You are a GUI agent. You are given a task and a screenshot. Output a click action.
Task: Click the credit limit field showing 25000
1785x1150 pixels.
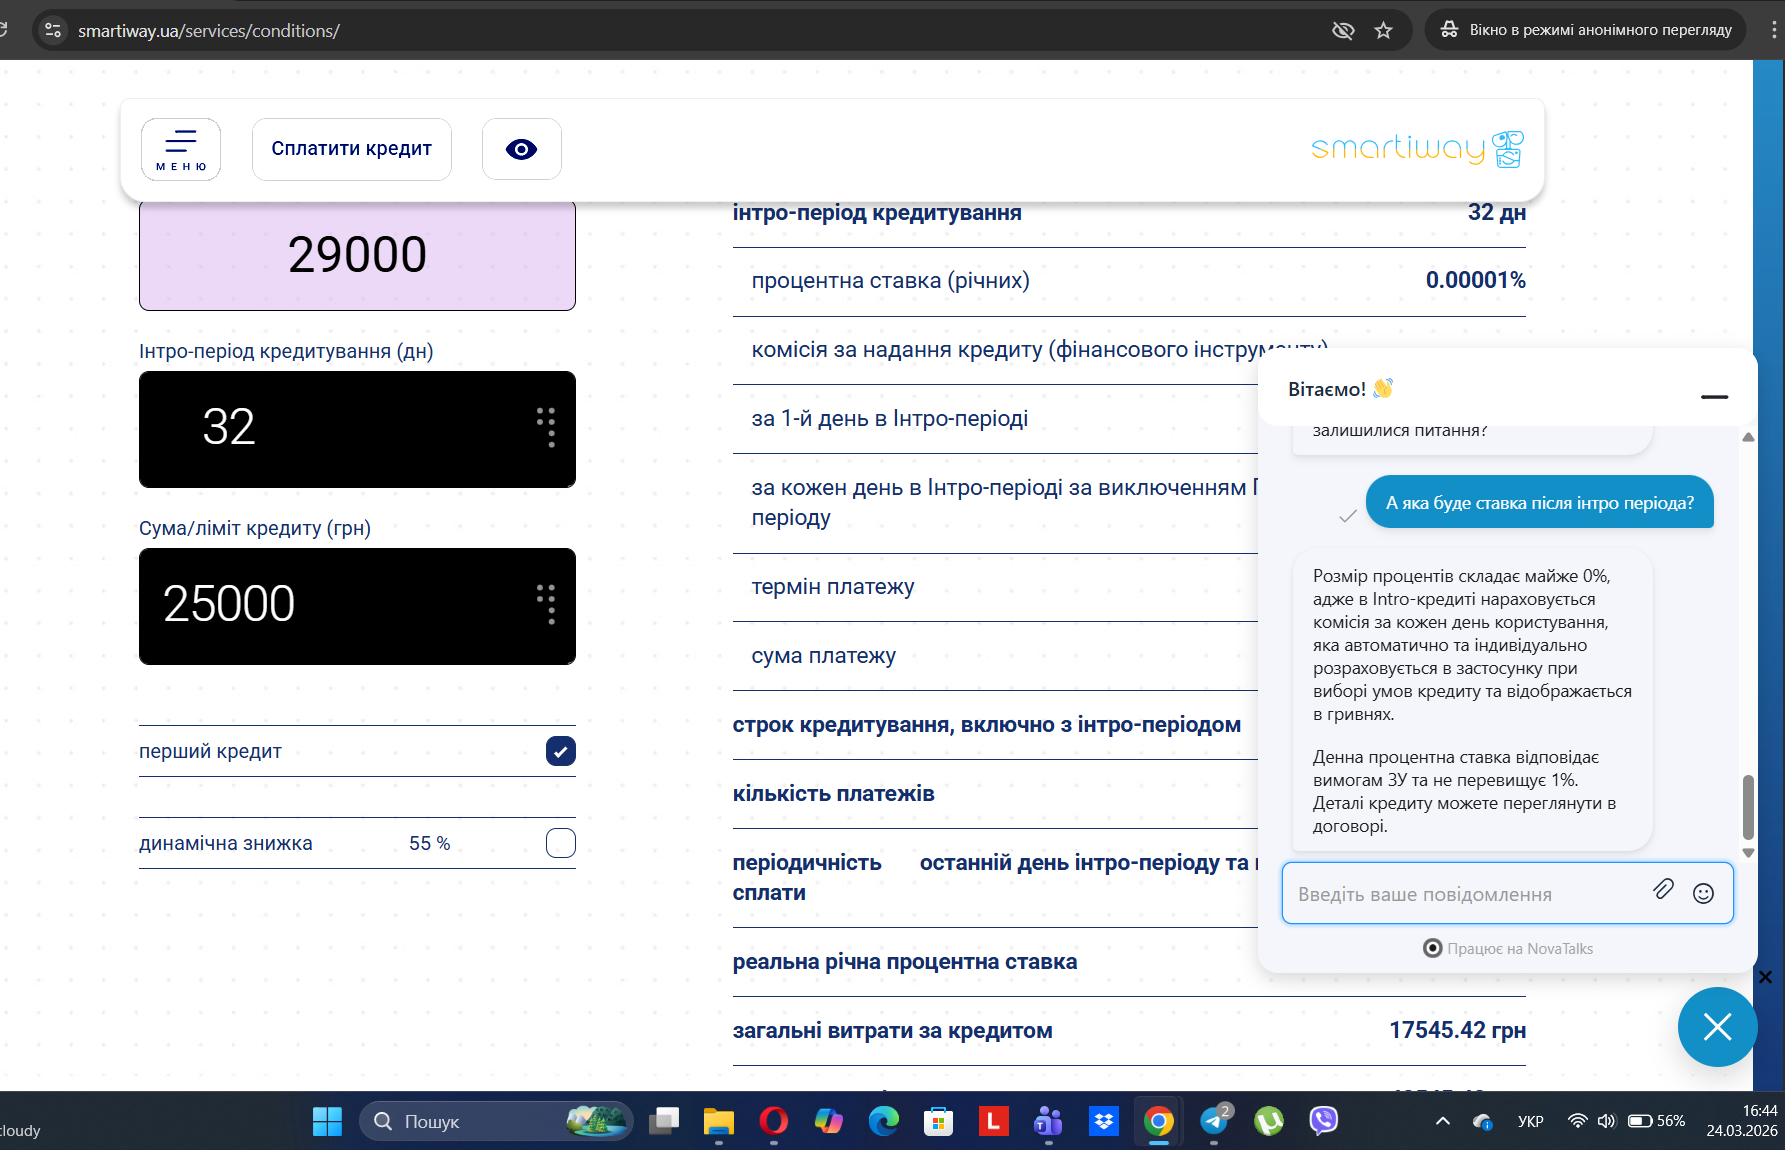pos(357,606)
